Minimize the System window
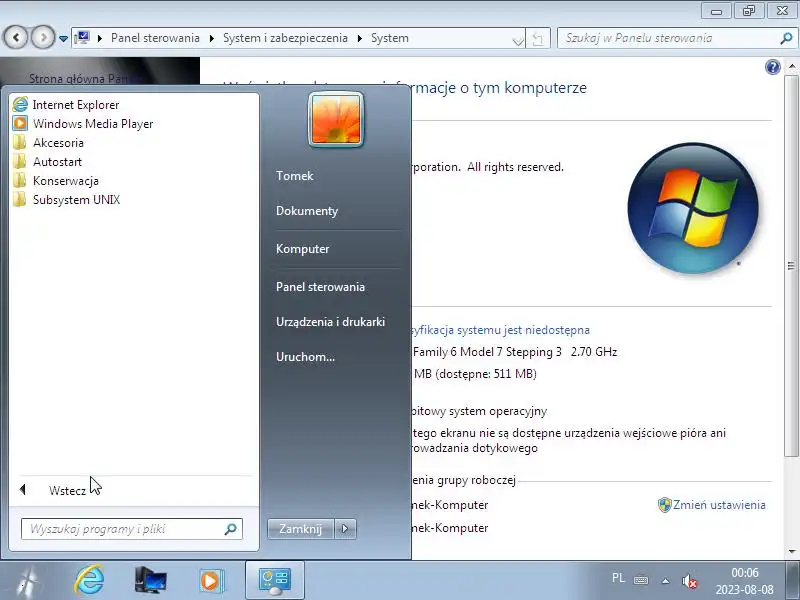 point(716,11)
